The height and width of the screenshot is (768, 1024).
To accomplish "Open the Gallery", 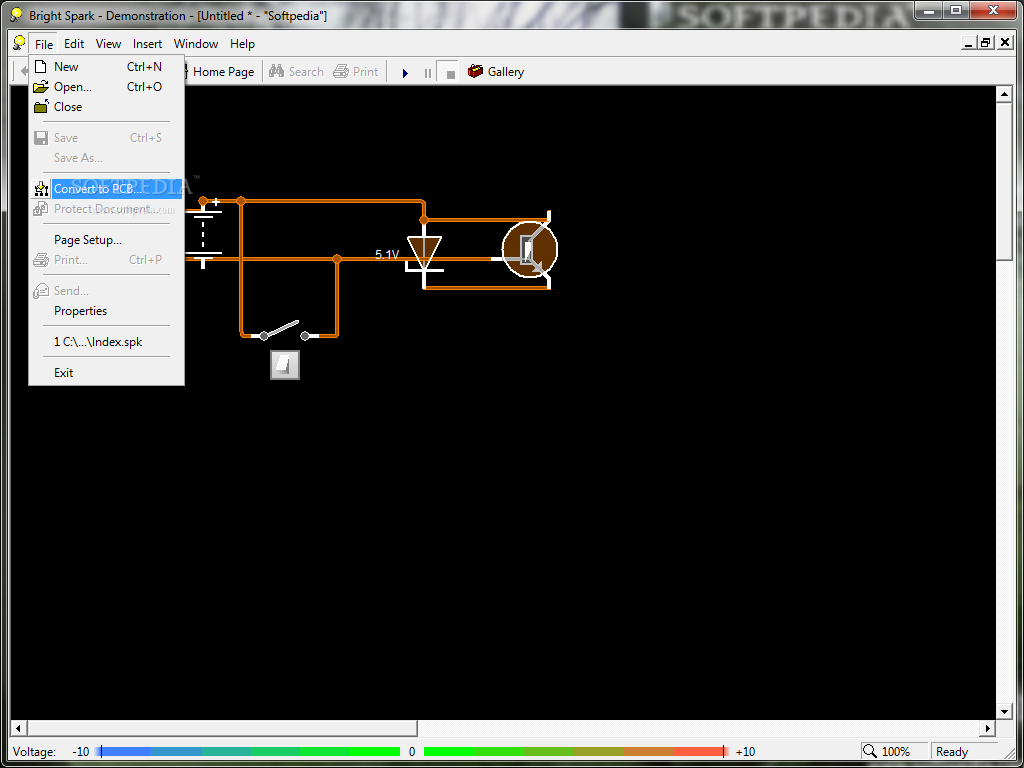I will pos(496,72).
